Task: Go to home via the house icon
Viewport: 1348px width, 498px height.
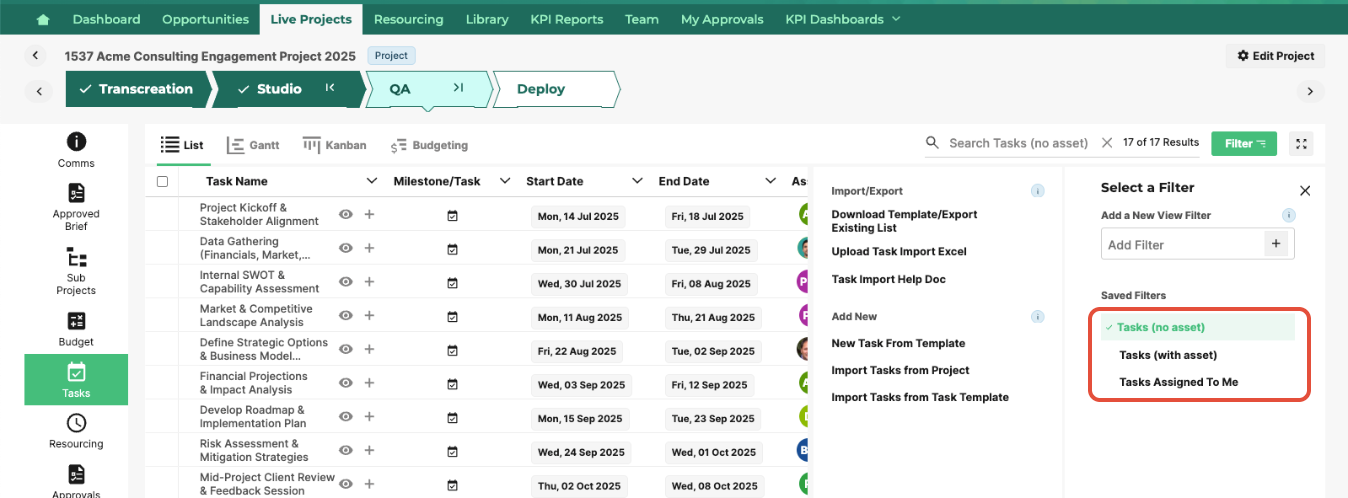Action: pos(42,19)
